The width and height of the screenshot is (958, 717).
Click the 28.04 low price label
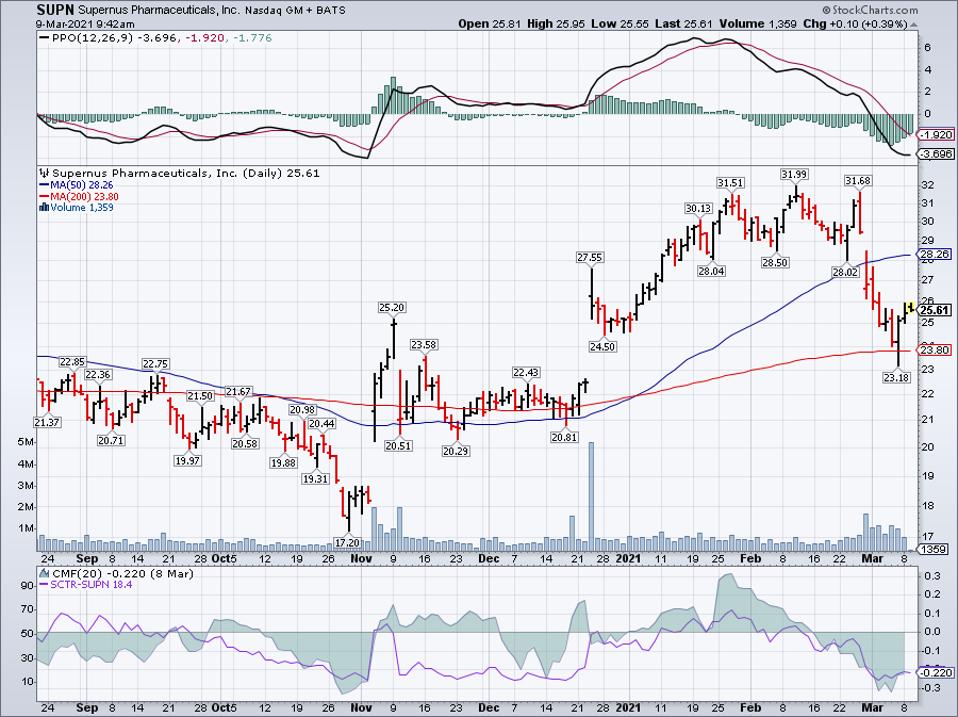[x=711, y=271]
